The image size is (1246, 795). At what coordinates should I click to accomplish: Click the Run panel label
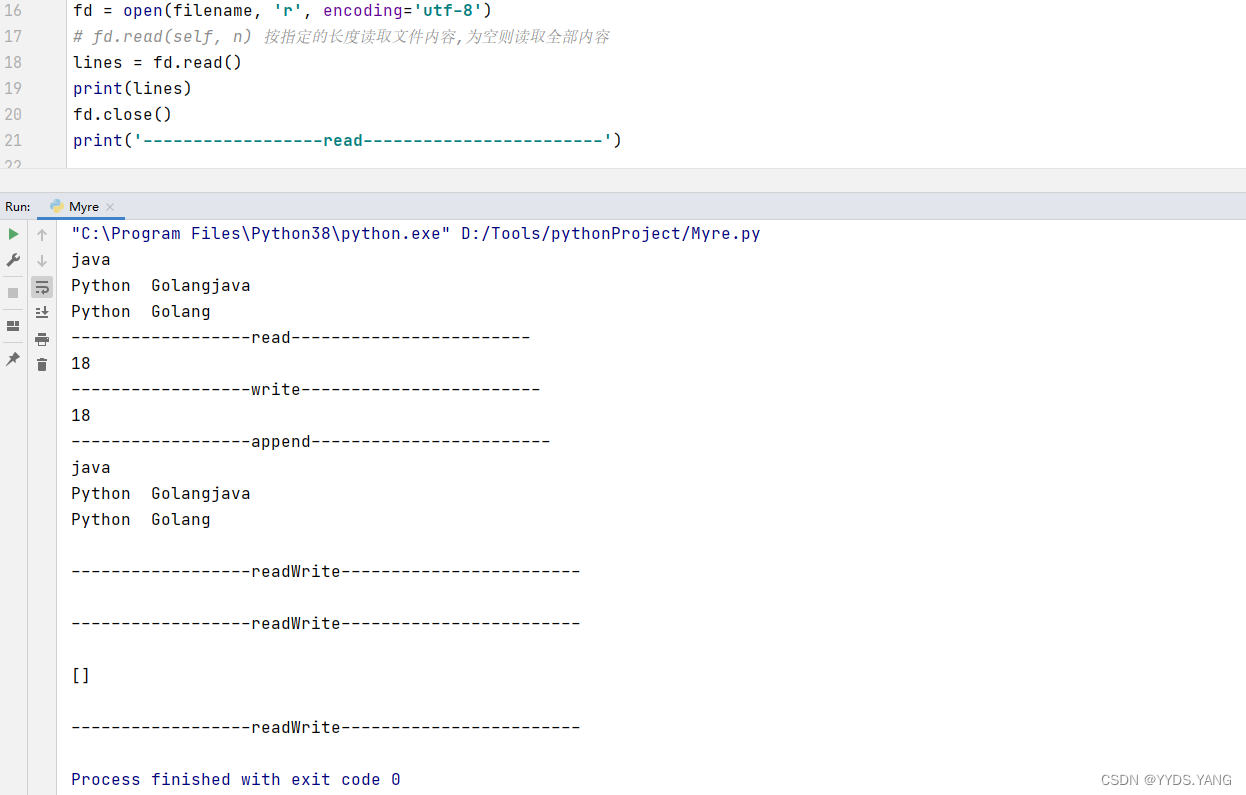click(x=17, y=207)
